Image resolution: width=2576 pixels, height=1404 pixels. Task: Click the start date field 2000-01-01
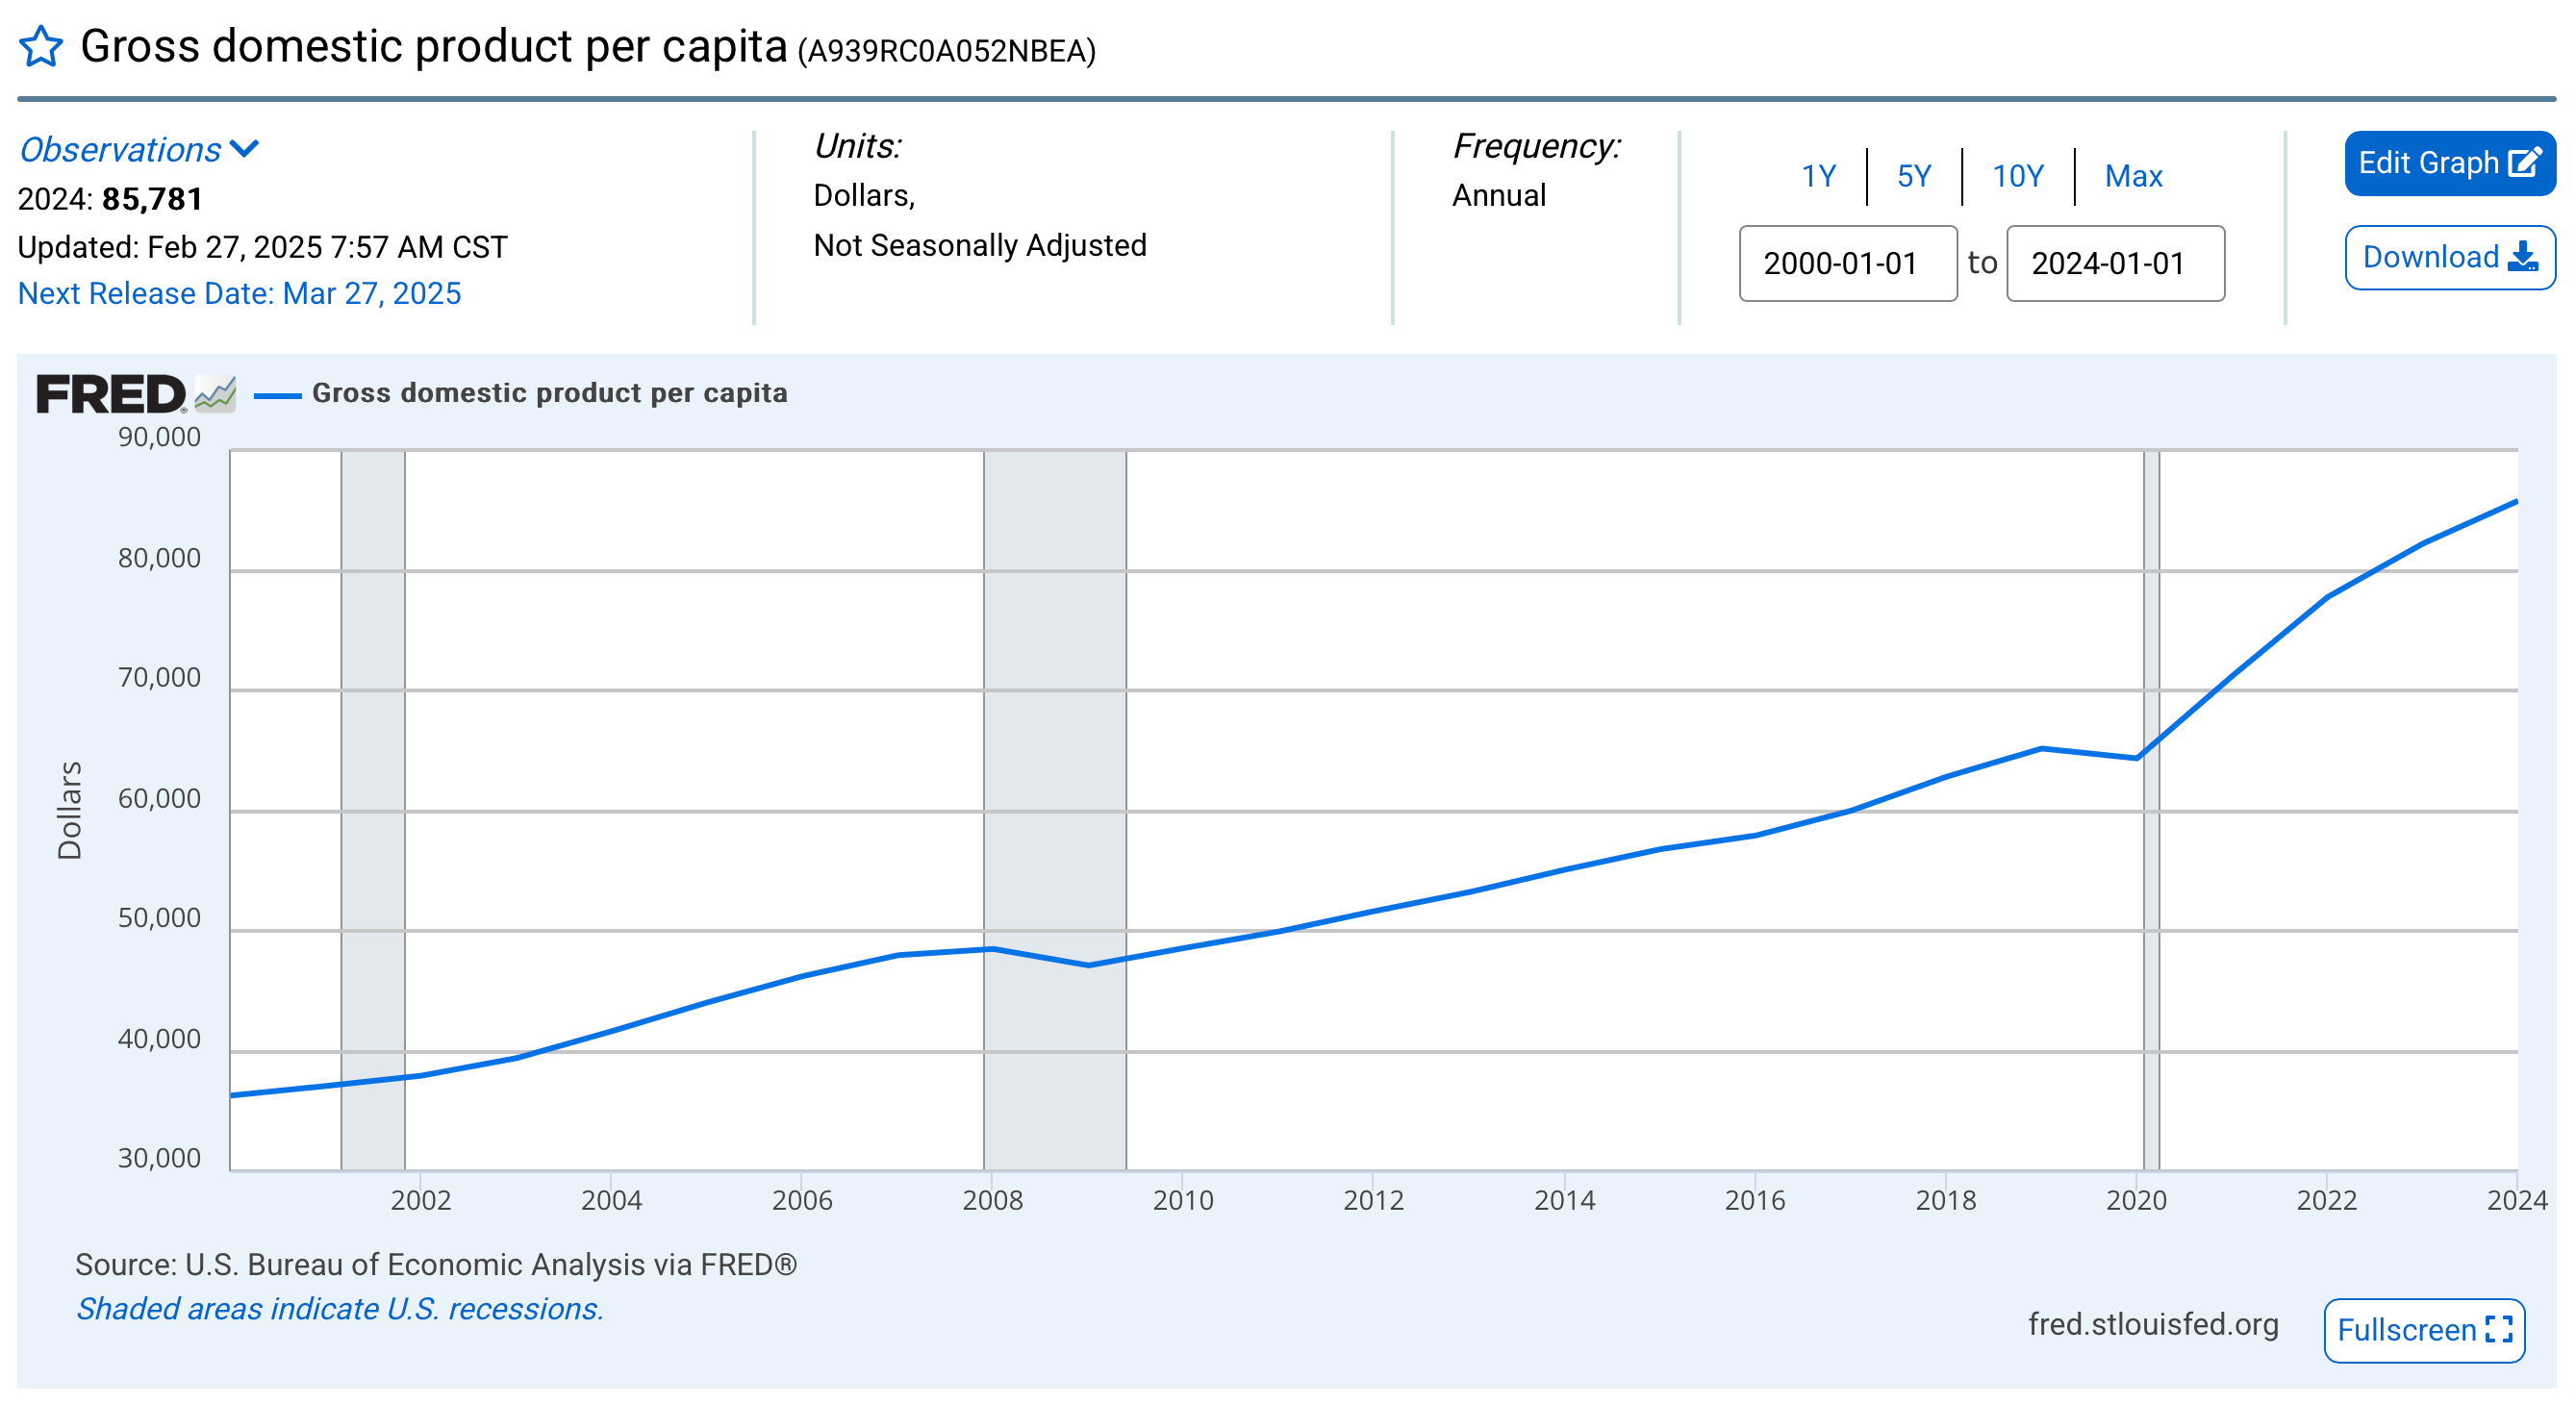pyautogui.click(x=1847, y=264)
